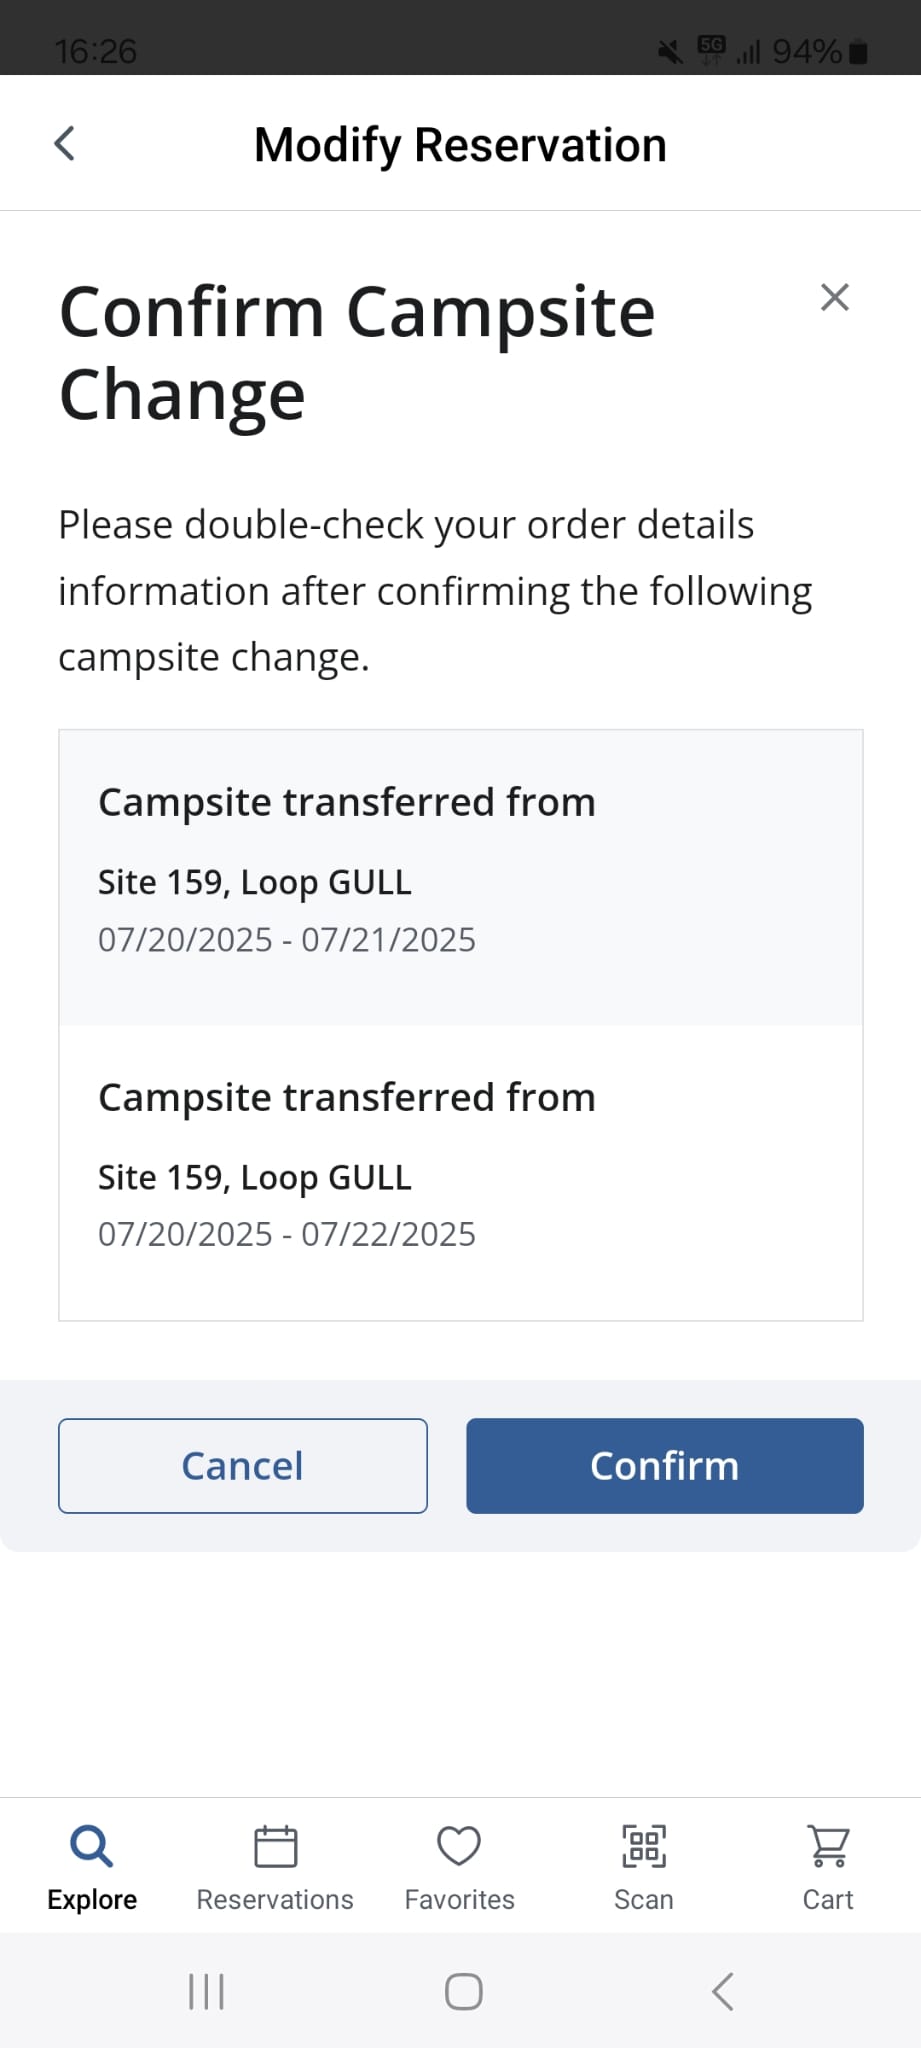Tap Android system back button
The width and height of the screenshot is (921, 2048).
[x=723, y=1991]
